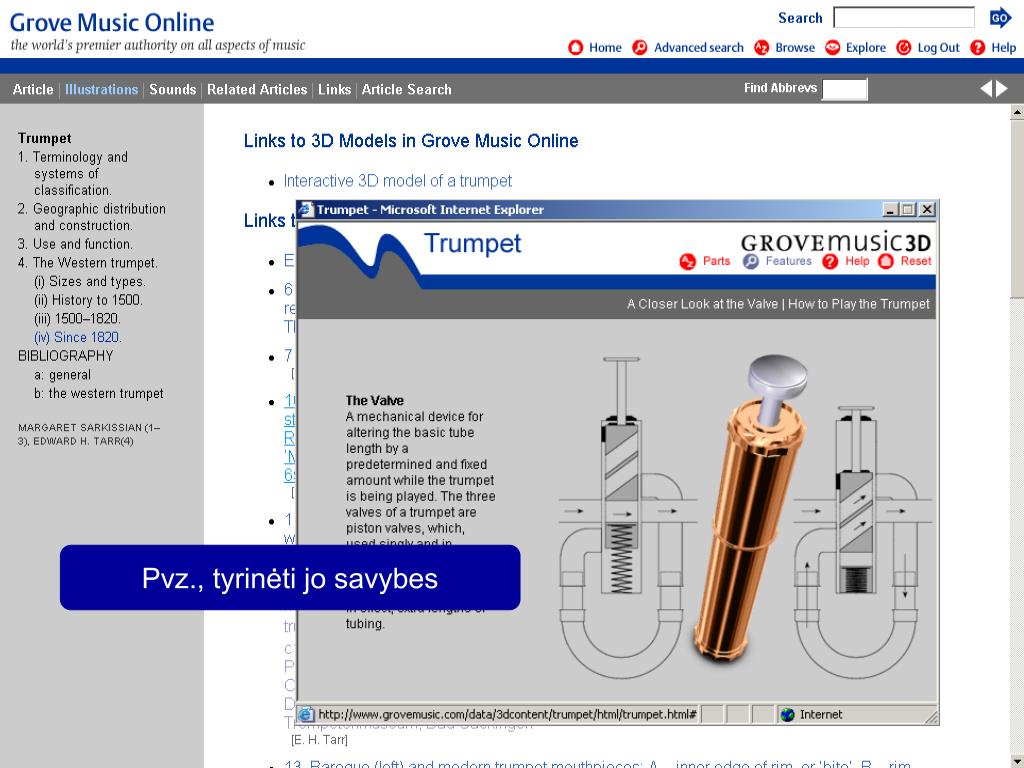Image resolution: width=1024 pixels, height=768 pixels.
Task: Click the Advanced search magnifier icon
Action: tap(640, 48)
